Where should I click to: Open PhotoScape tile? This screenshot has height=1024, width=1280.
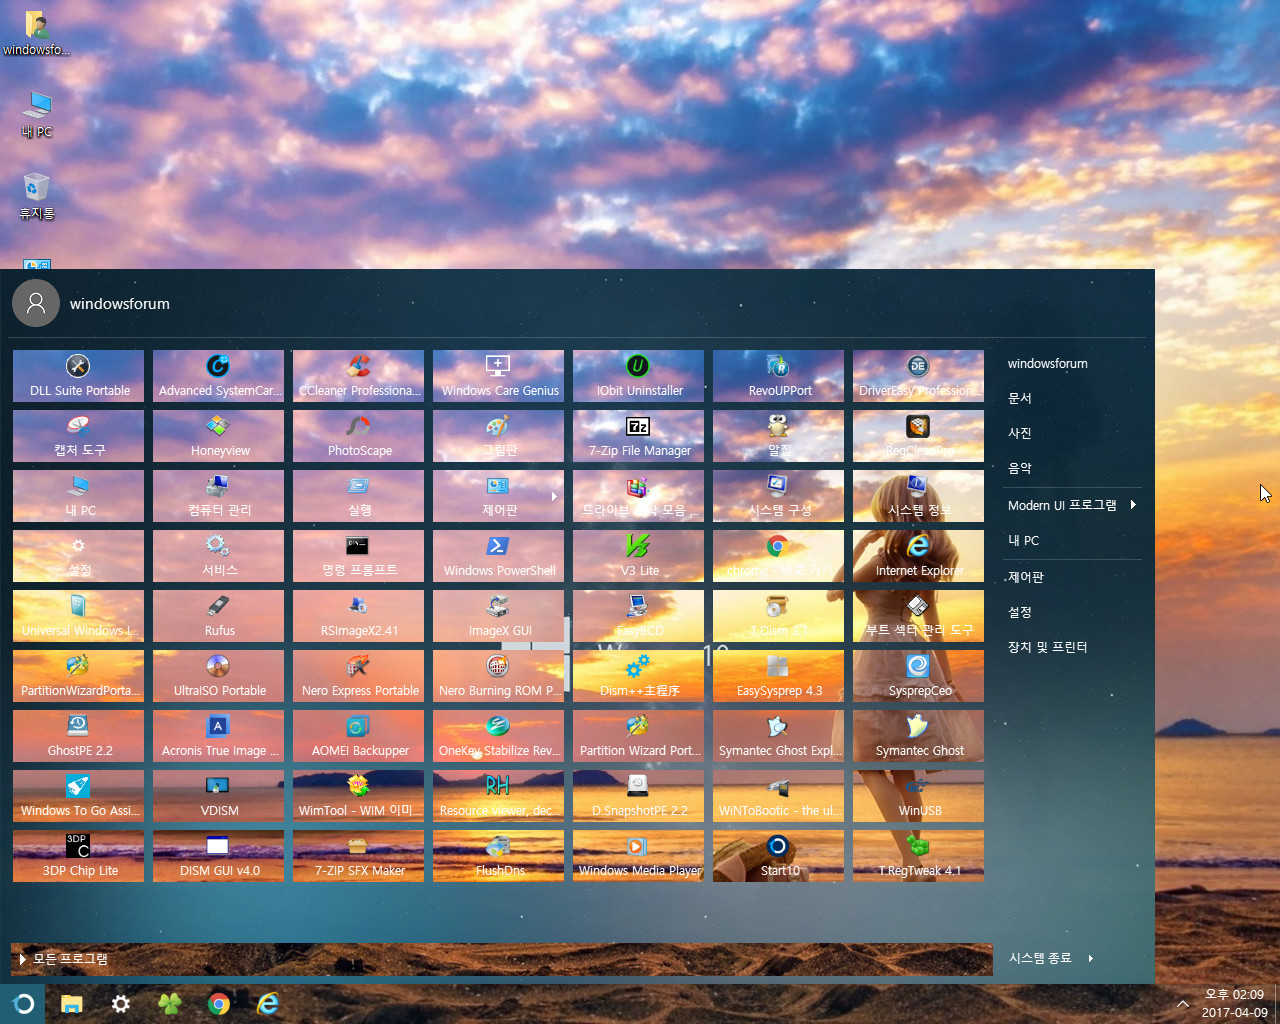point(358,436)
